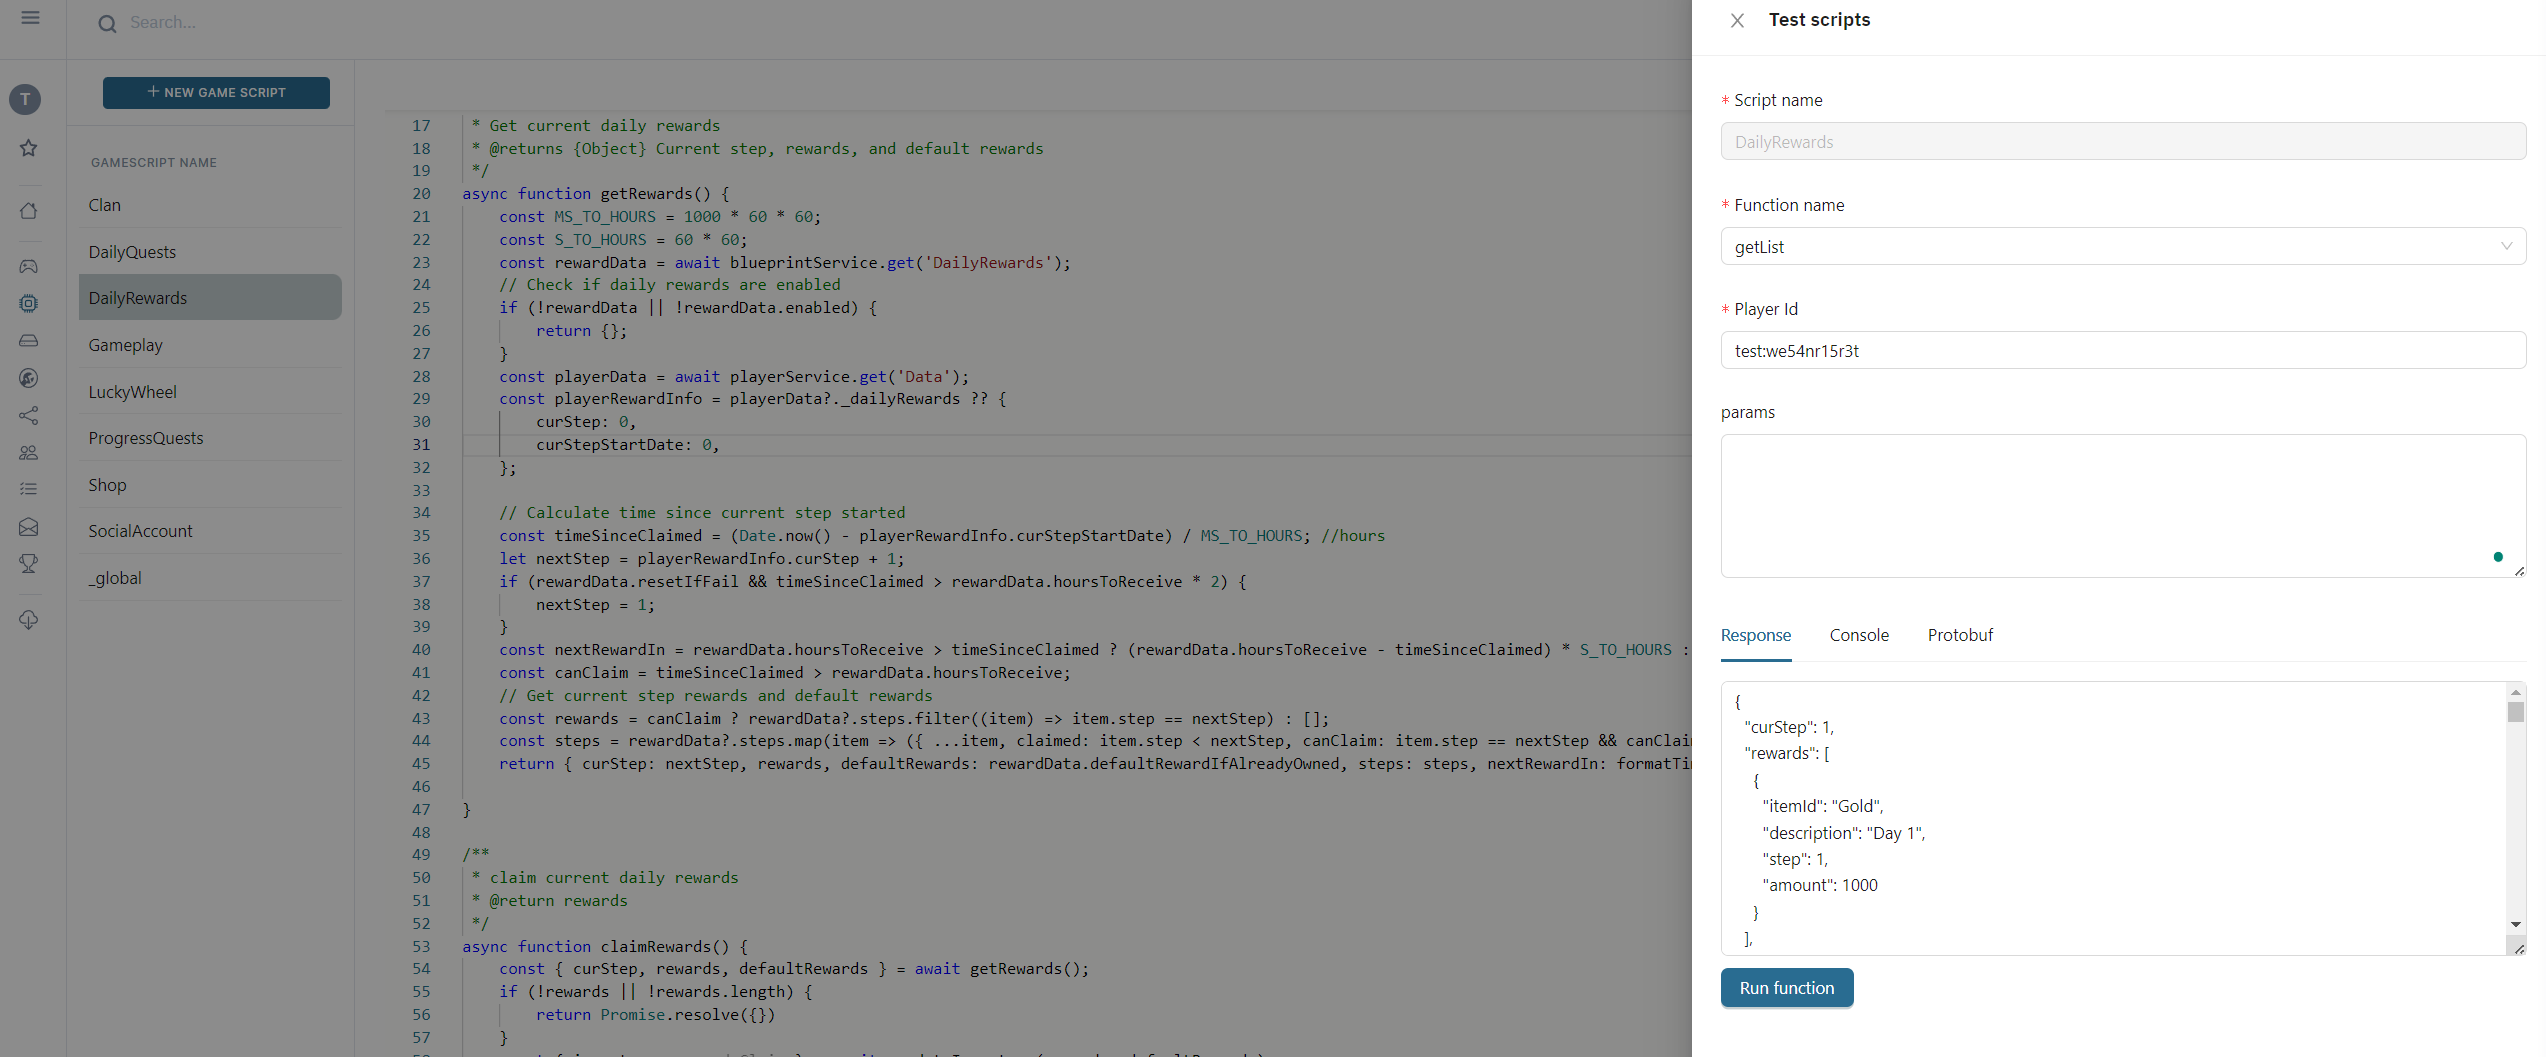Open the globe icon section
Screen dimensions: 2546x1057
point(29,378)
